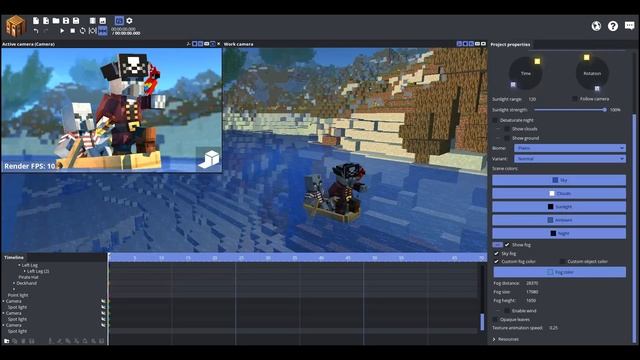Click the Rotation dial control
Image resolution: width=640 pixels, height=360 pixels.
click(592, 73)
